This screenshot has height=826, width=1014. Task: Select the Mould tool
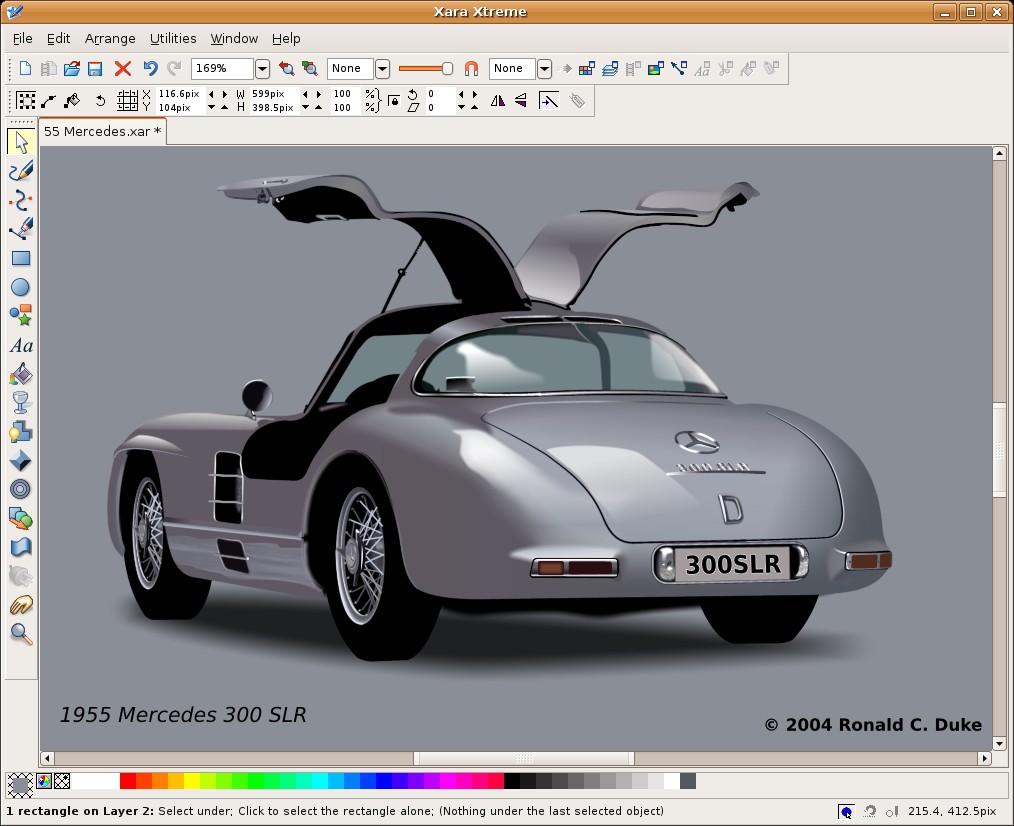[21, 547]
